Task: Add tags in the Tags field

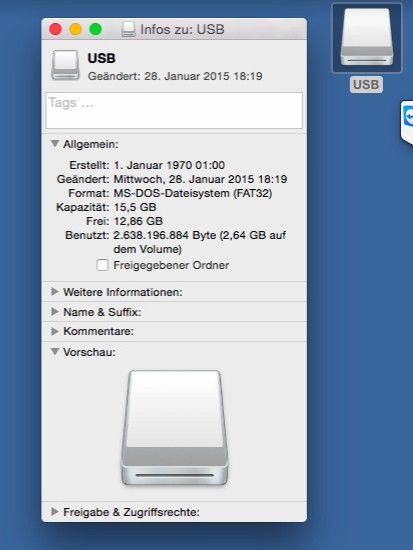Action: (x=174, y=110)
